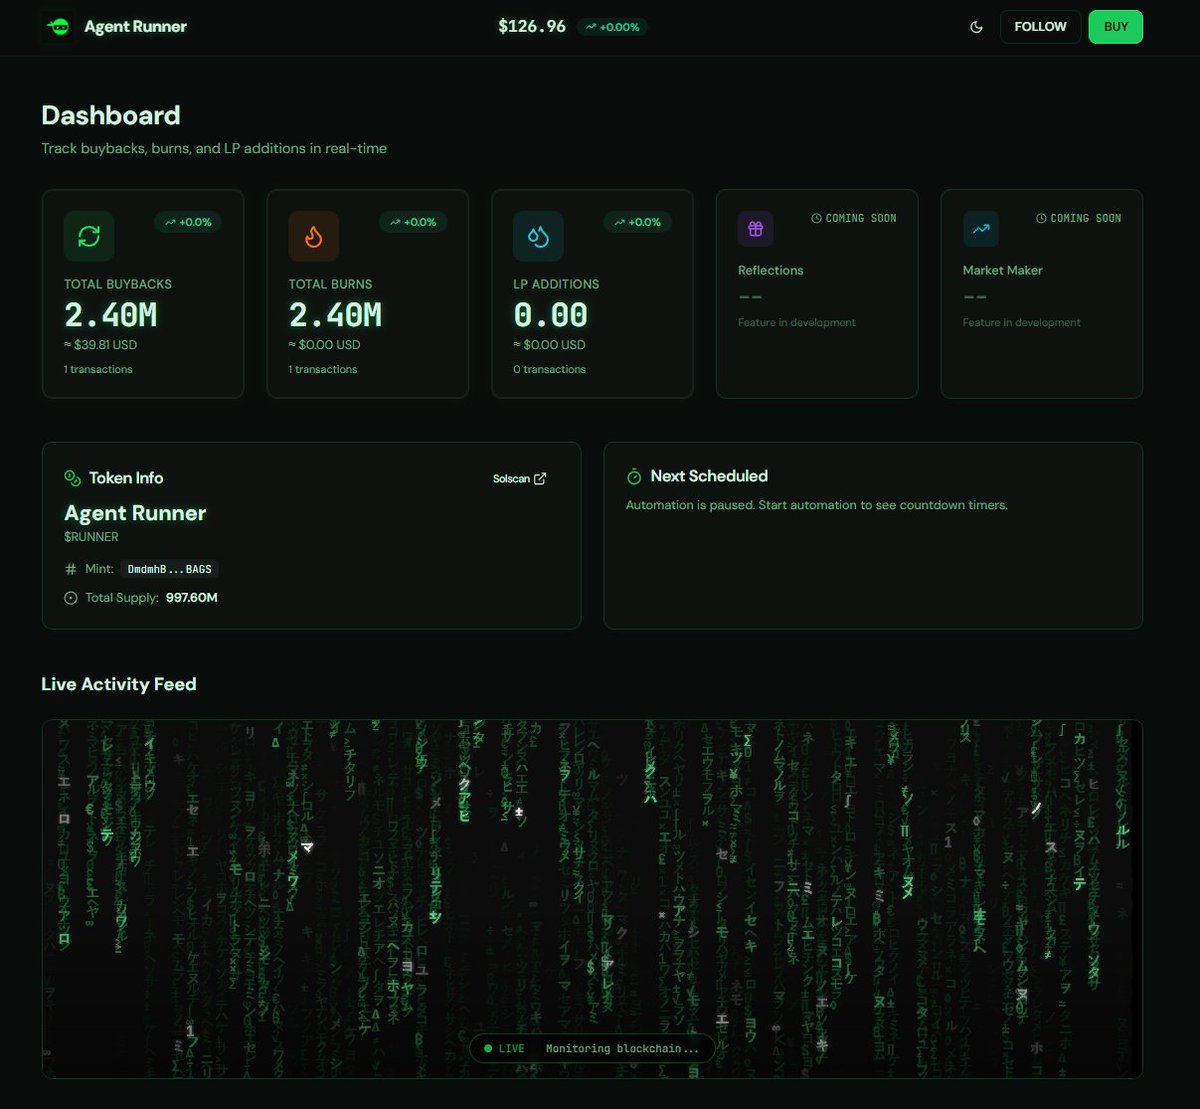Click the LIVE monitoring blockchain status pill

(x=591, y=1048)
